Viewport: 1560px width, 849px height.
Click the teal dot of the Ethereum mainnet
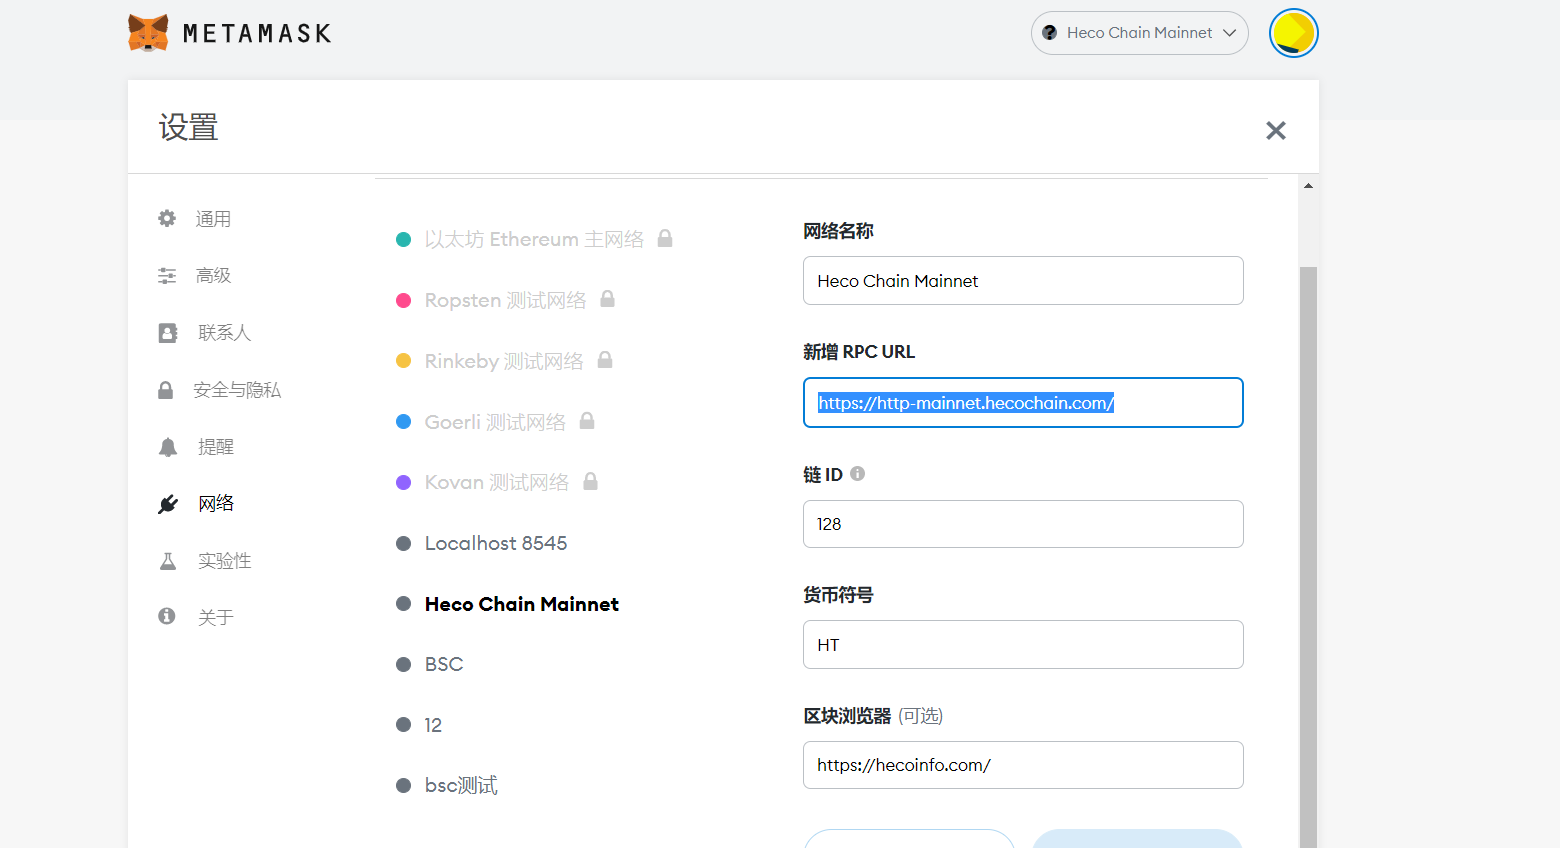[404, 239]
